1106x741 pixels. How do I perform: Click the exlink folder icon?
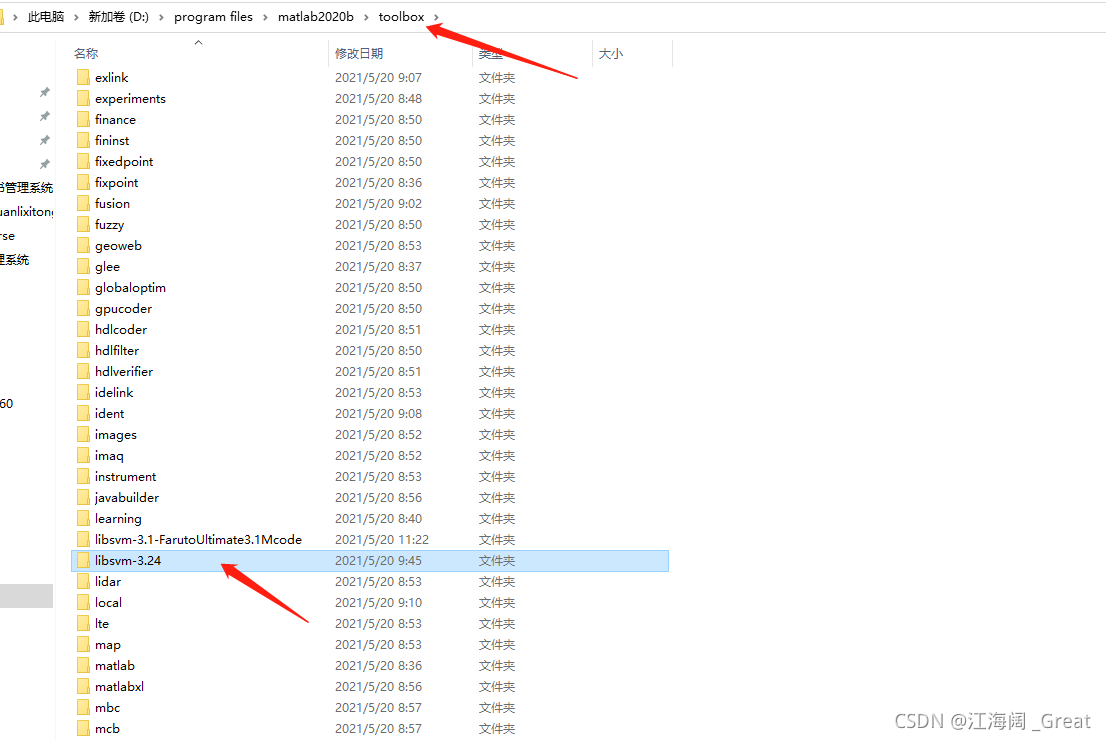(x=83, y=78)
